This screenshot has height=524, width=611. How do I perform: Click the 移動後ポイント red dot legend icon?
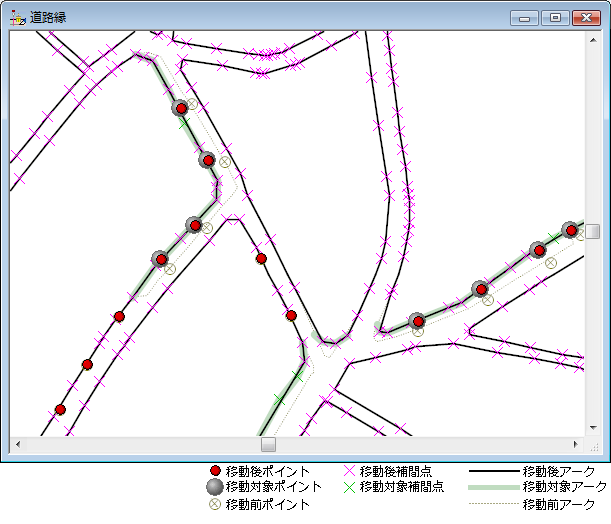pyautogui.click(x=215, y=471)
